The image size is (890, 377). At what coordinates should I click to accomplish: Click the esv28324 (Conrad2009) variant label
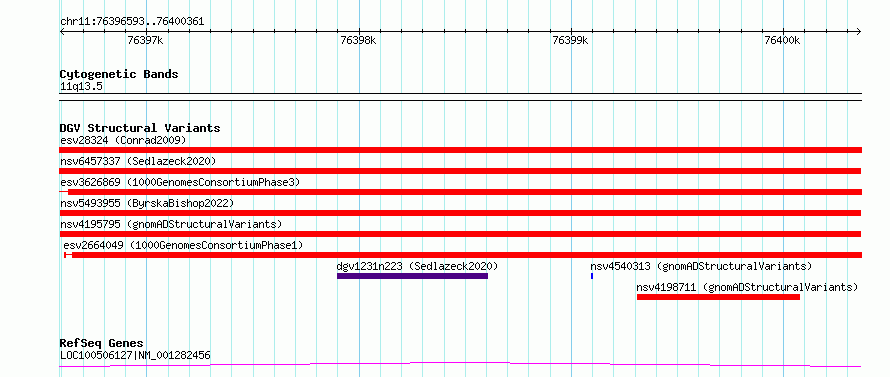(x=123, y=140)
